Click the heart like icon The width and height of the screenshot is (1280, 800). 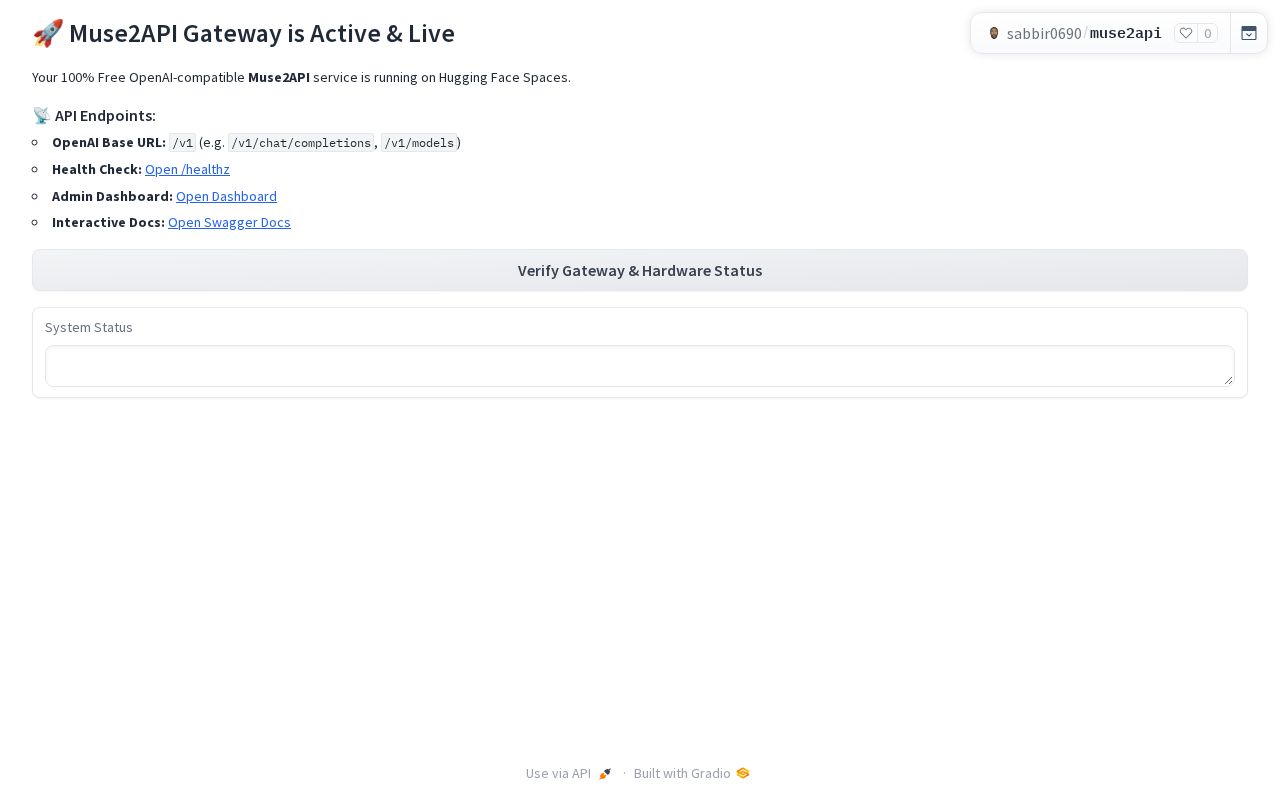tap(1186, 33)
